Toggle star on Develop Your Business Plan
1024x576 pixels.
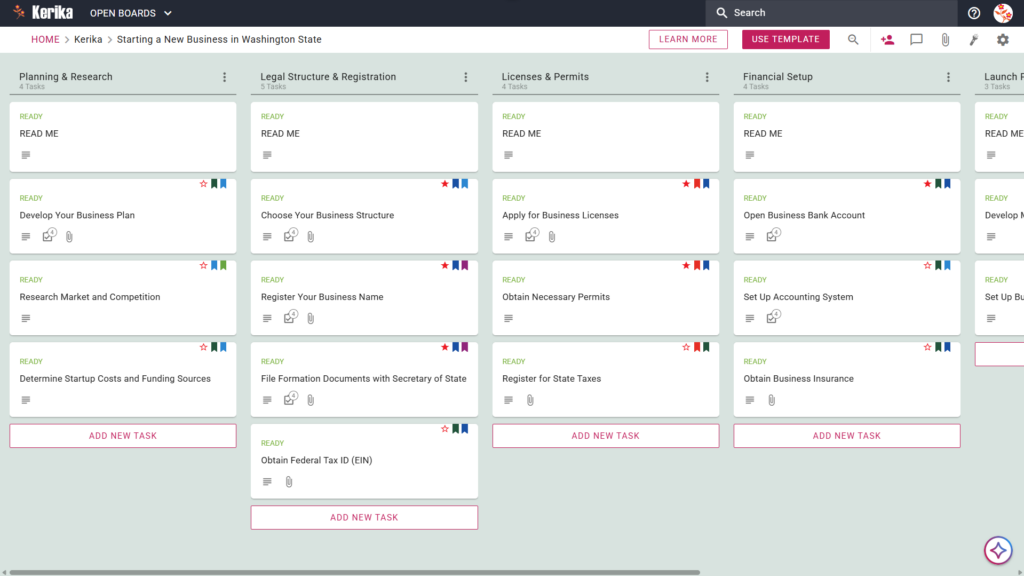tap(203, 184)
